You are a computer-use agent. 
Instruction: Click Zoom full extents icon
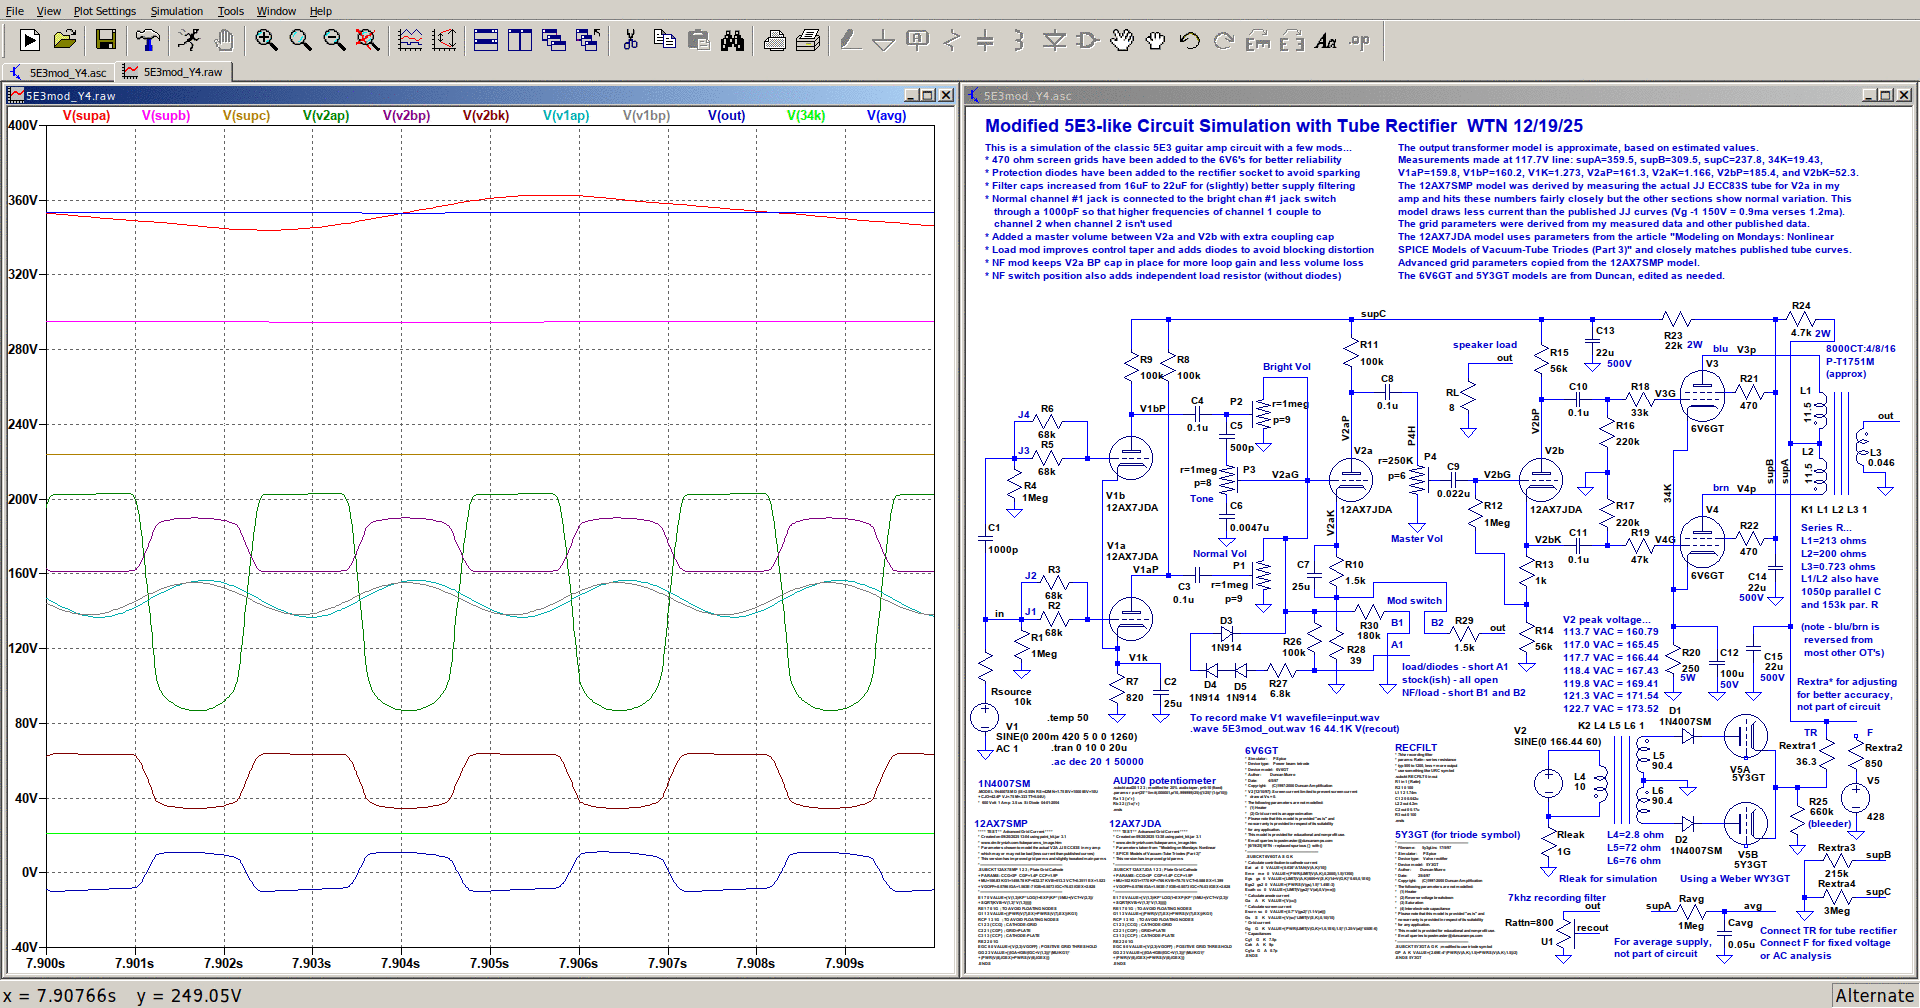(x=368, y=40)
